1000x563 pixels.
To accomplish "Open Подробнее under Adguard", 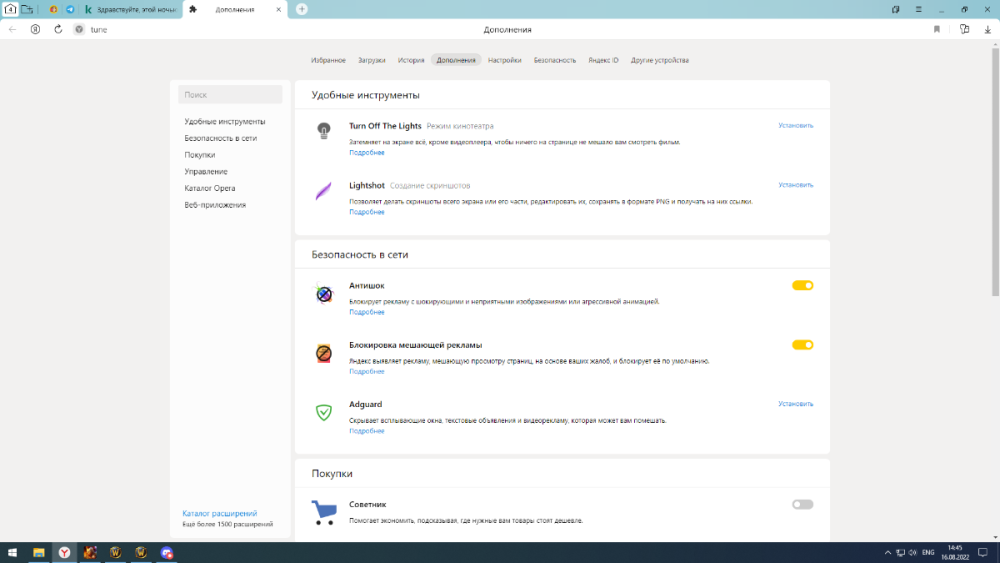I will point(367,431).
